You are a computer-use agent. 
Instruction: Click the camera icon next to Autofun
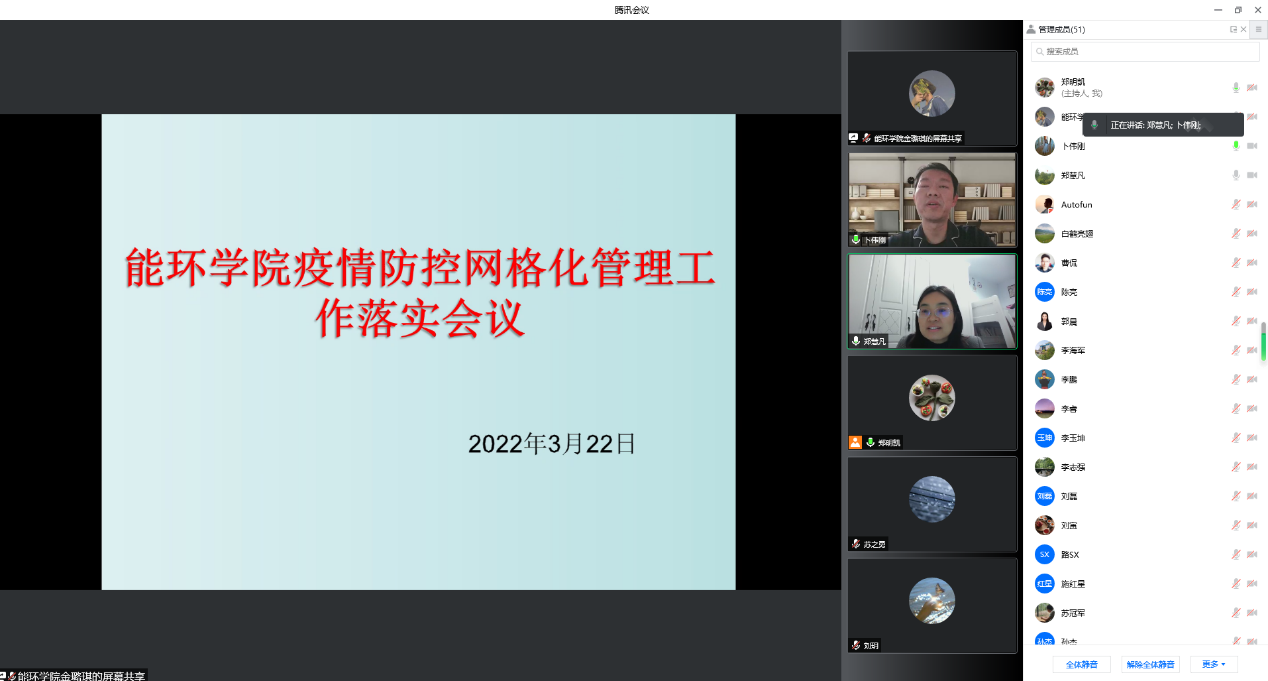point(1251,205)
